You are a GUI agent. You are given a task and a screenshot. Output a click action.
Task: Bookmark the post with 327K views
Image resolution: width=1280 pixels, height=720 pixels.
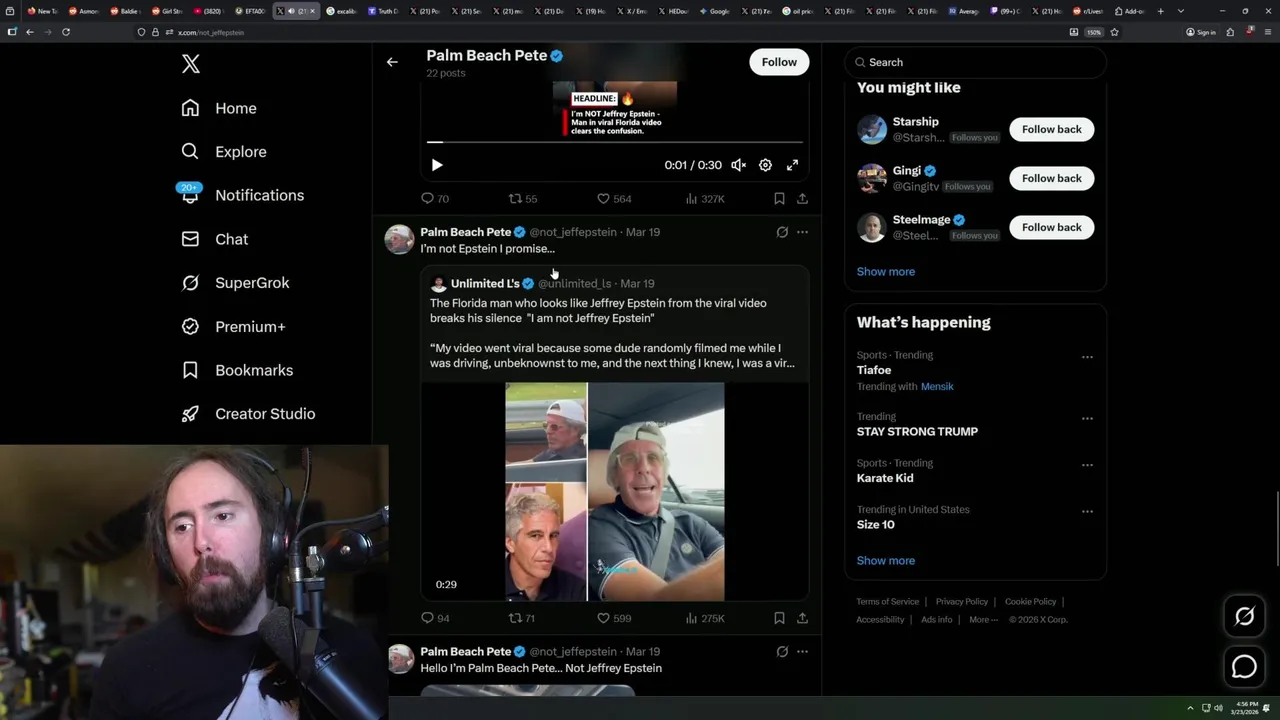(779, 199)
